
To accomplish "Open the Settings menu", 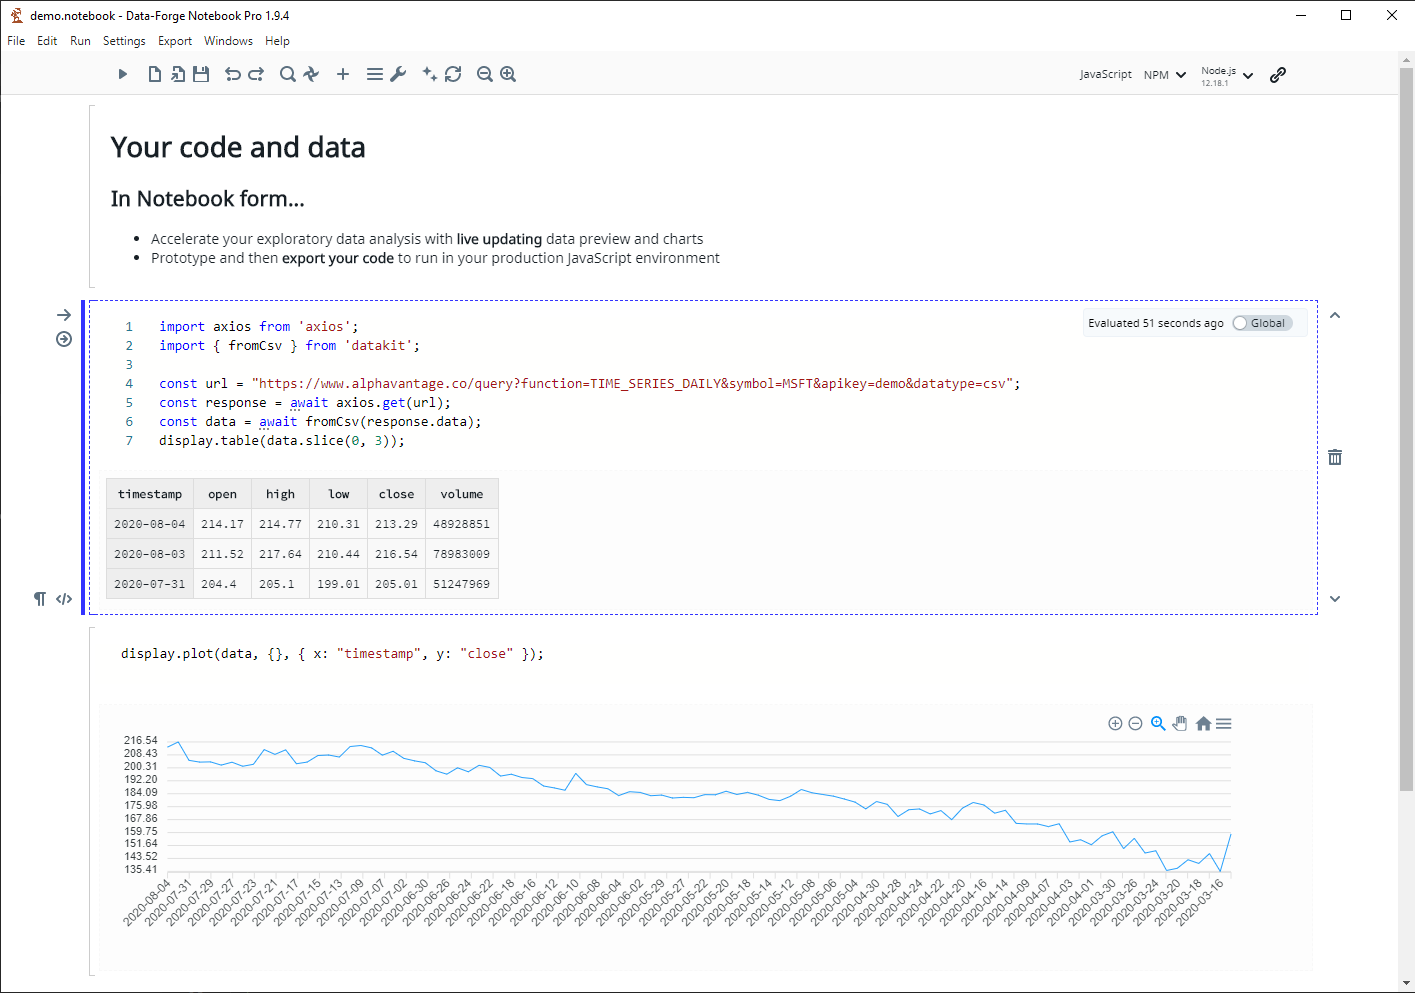I will pos(124,41).
